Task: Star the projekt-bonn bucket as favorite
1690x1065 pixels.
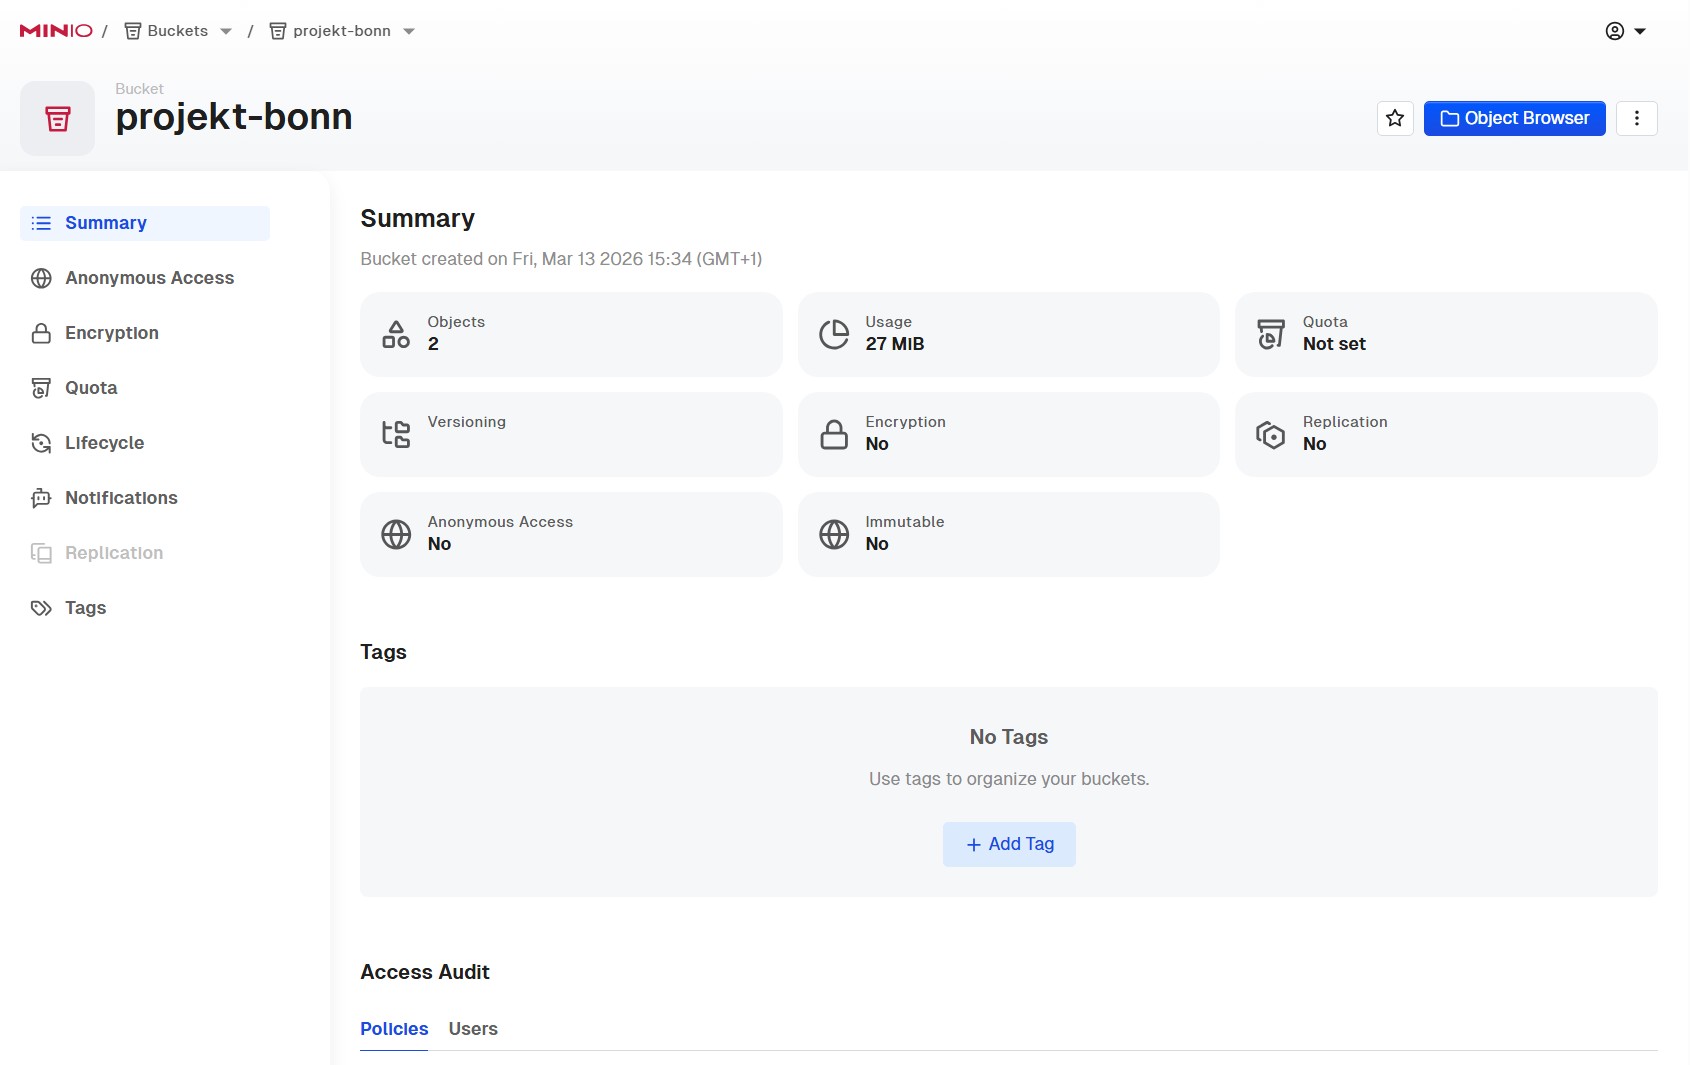Action: point(1395,118)
